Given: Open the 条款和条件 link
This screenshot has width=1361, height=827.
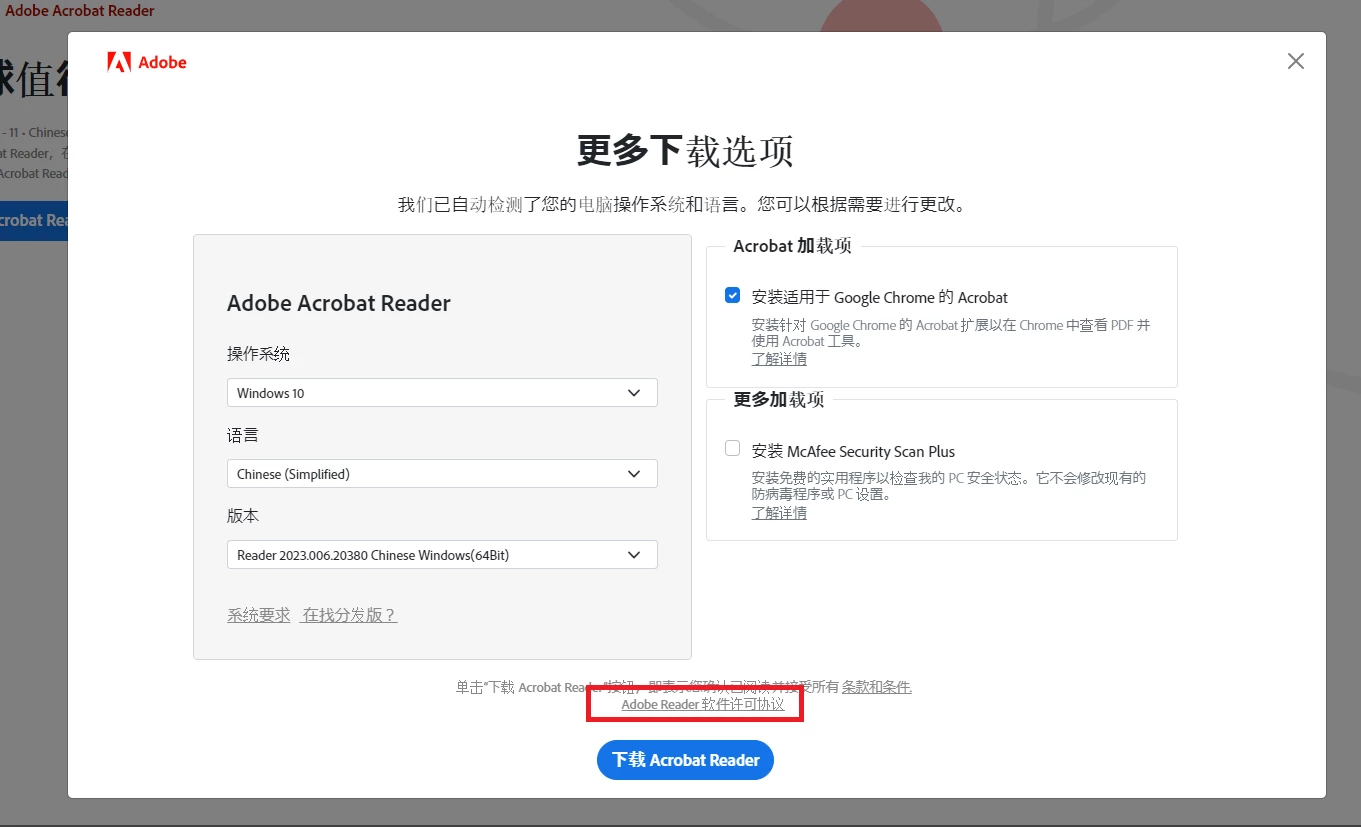Looking at the screenshot, I should tap(876, 687).
